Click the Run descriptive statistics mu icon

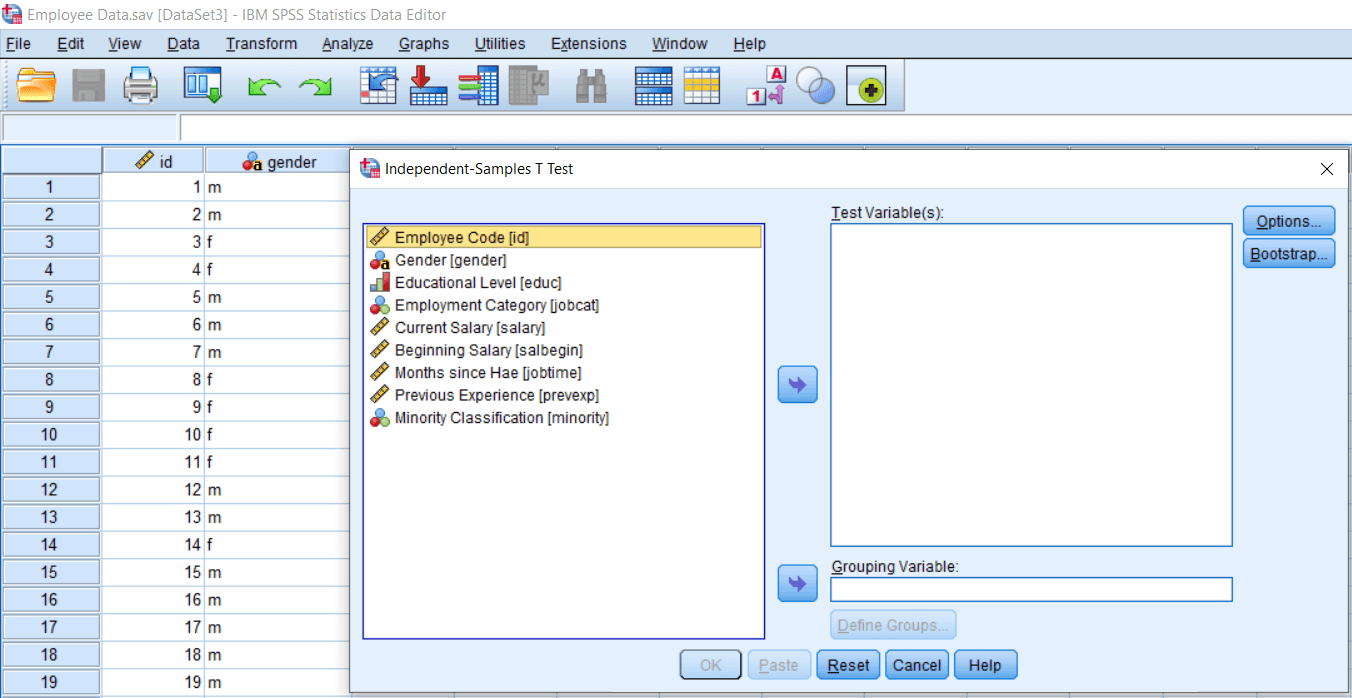click(x=528, y=86)
